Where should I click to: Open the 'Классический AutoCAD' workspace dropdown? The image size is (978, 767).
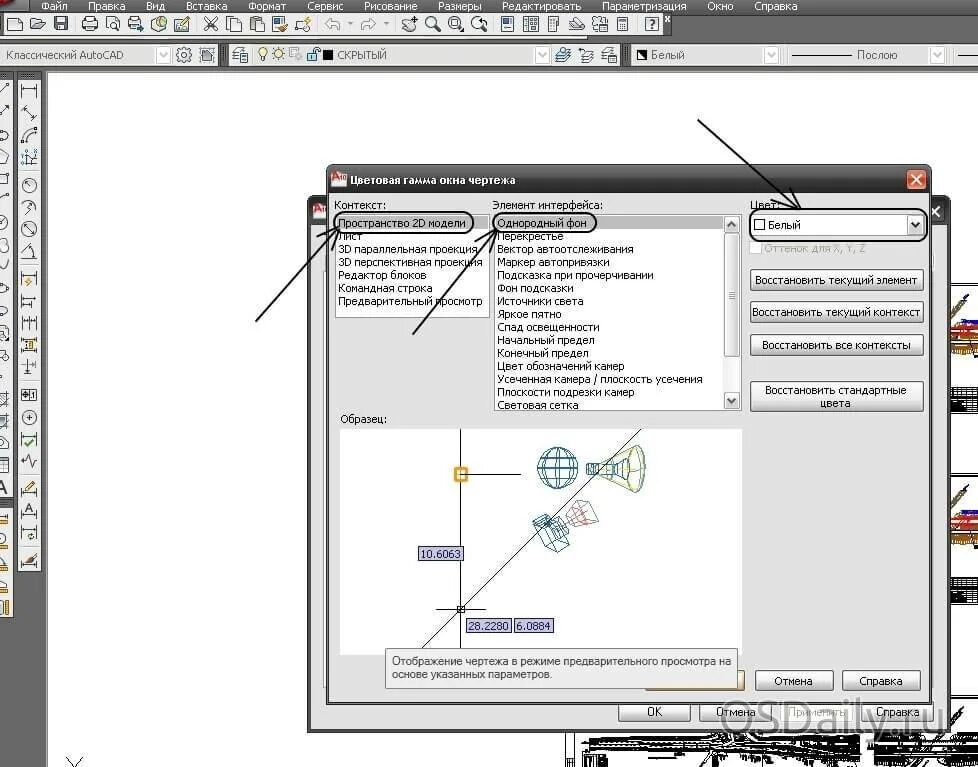pyautogui.click(x=163, y=55)
